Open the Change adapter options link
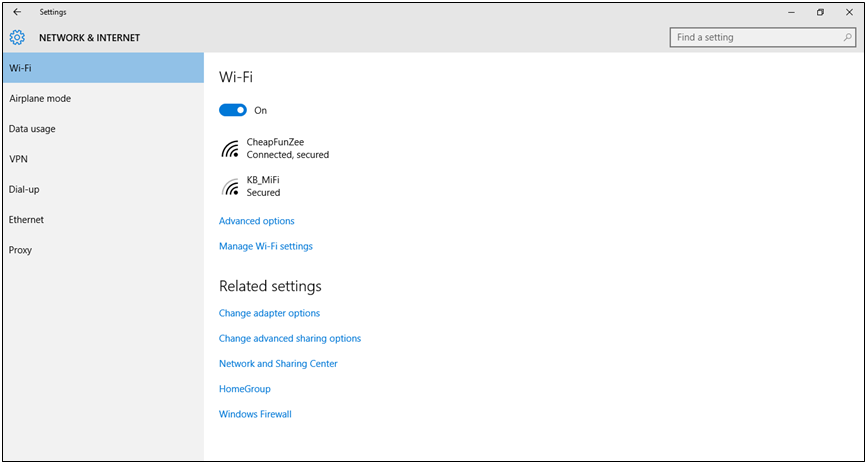The width and height of the screenshot is (866, 463). point(270,313)
